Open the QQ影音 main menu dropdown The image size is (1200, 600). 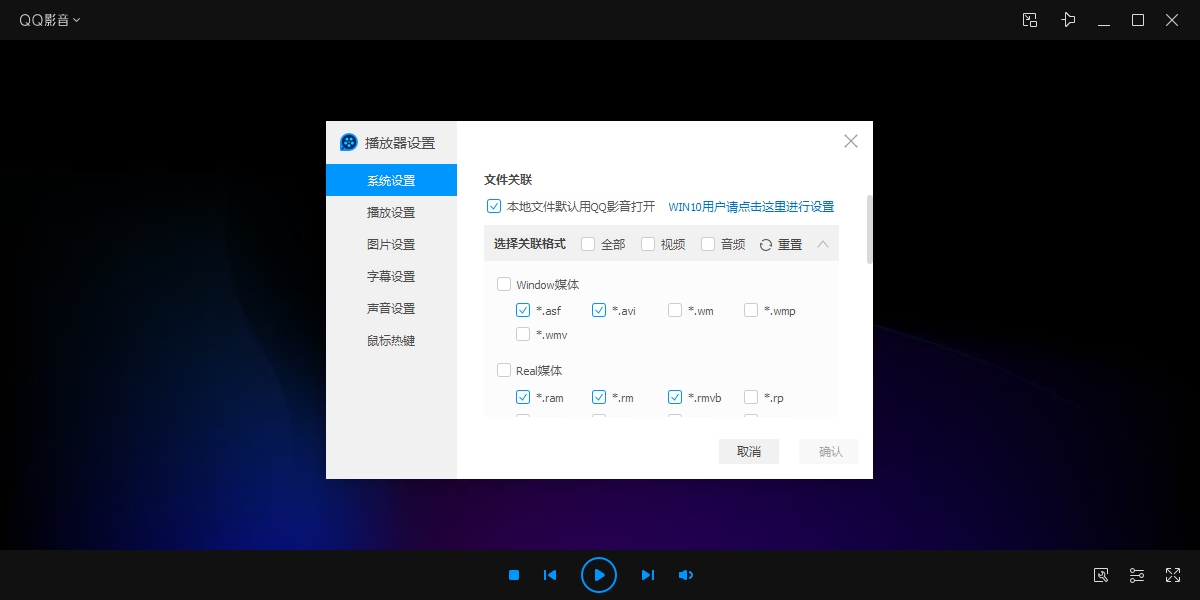click(50, 20)
